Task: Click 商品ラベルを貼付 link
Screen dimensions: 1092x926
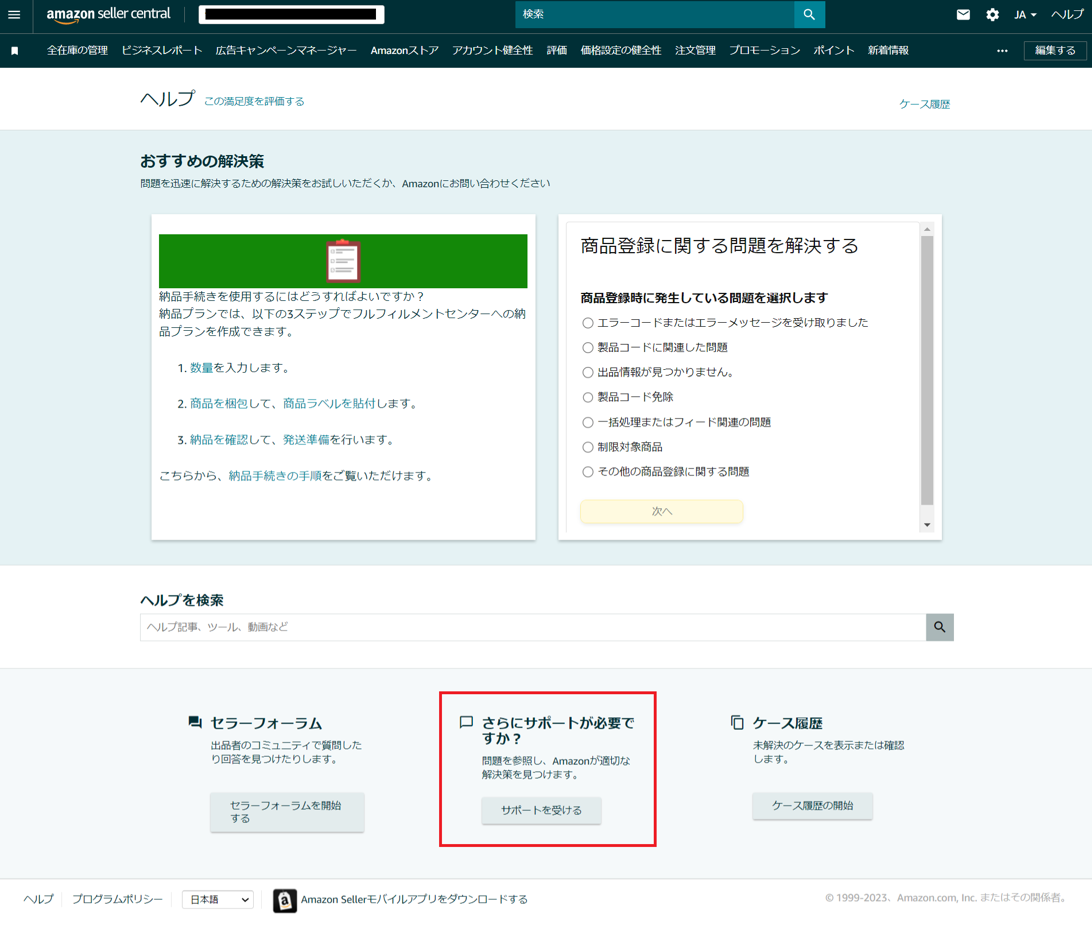Action: click(329, 404)
